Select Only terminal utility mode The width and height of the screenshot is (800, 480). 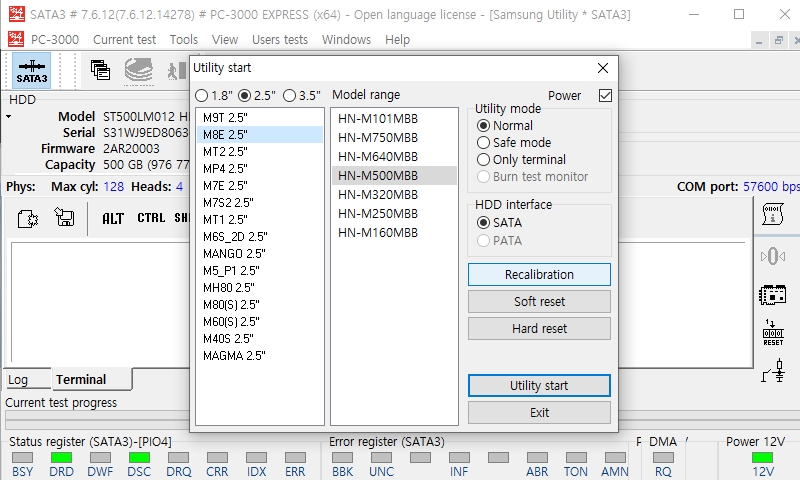pyautogui.click(x=483, y=160)
